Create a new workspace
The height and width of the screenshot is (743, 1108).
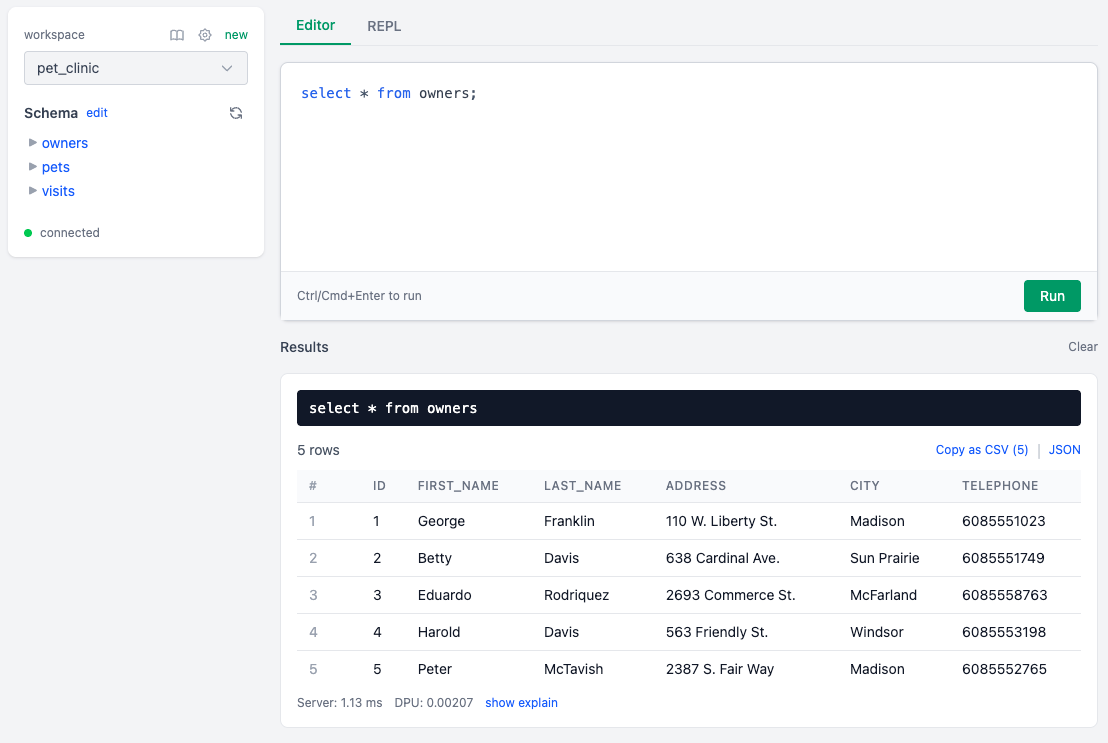coord(236,35)
